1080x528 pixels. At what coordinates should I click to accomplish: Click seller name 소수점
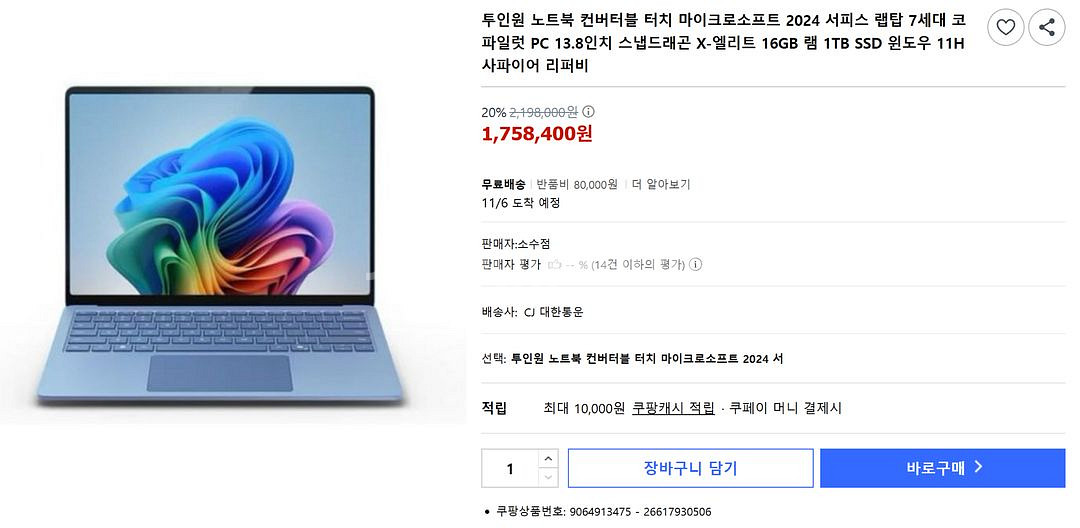click(534, 244)
